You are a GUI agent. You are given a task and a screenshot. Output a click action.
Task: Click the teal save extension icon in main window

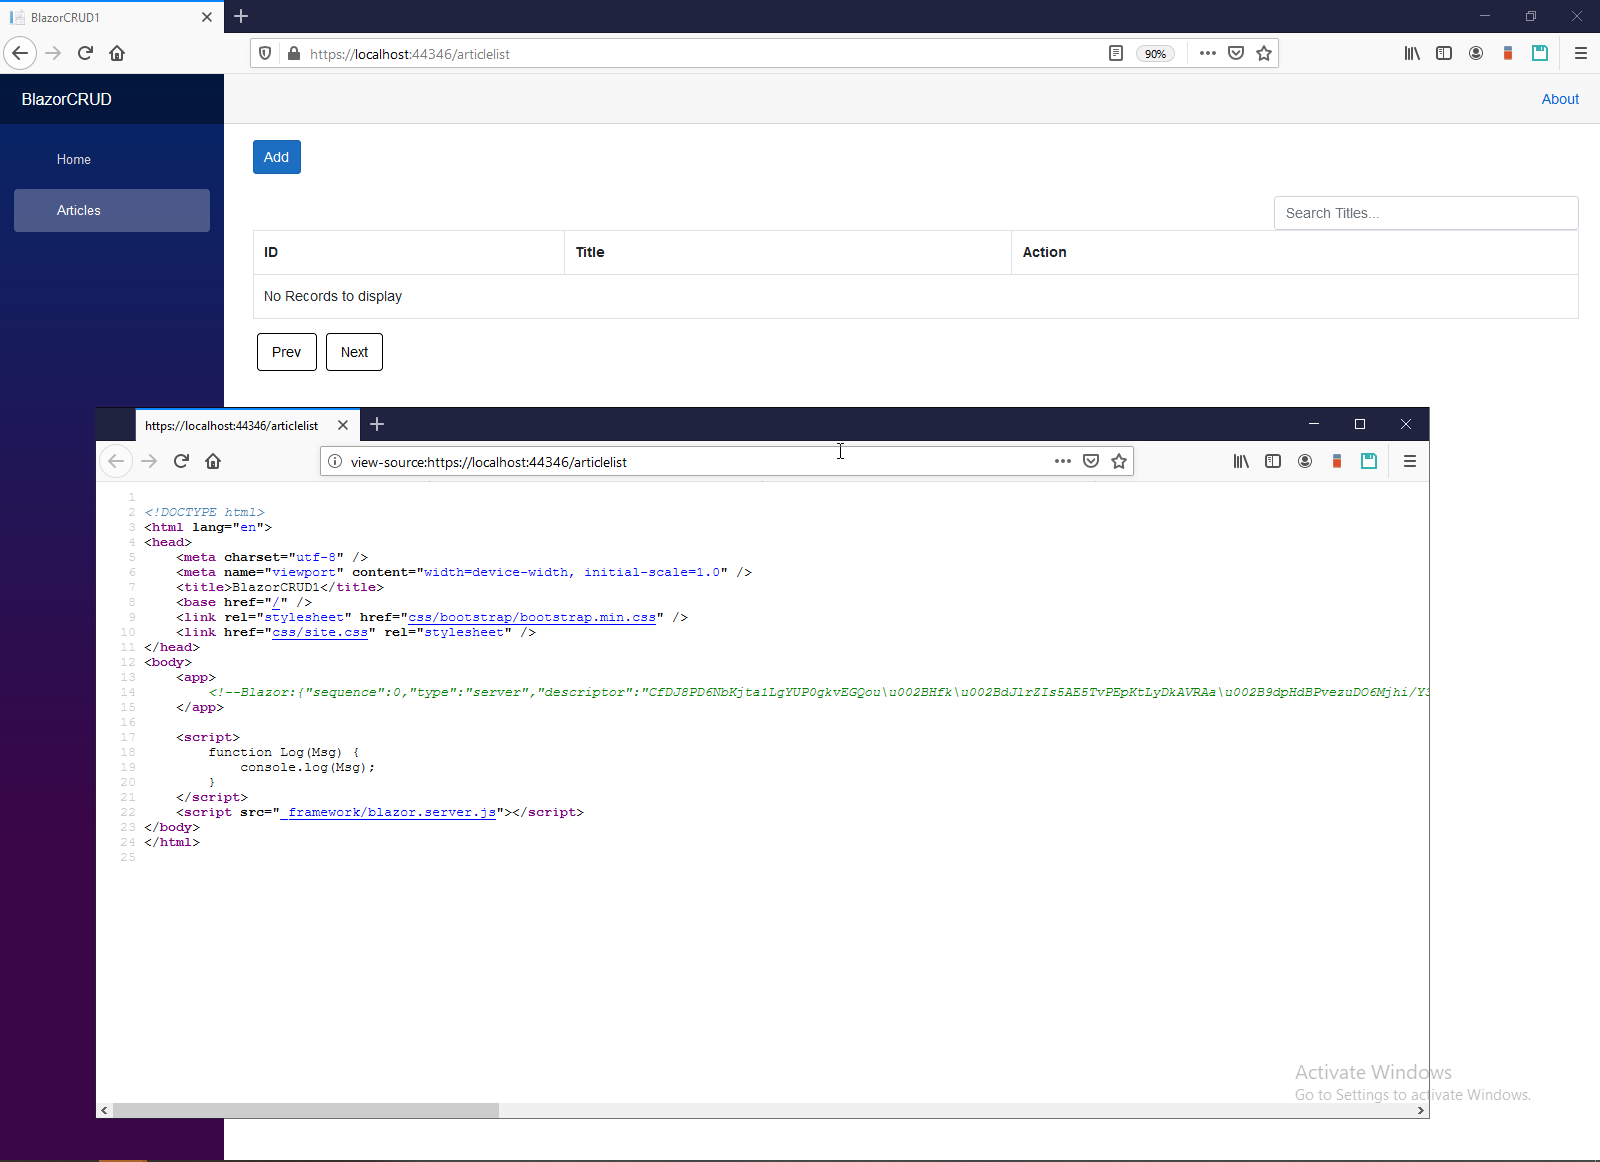1540,53
